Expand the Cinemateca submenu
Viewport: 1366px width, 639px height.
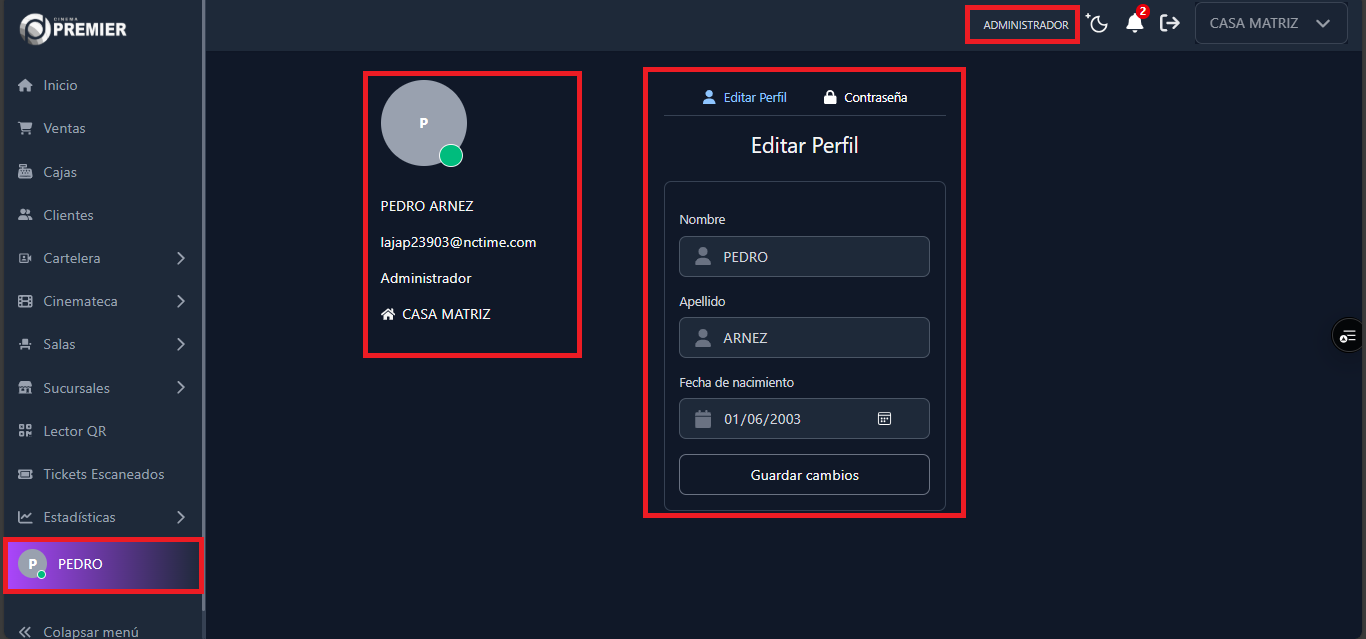click(181, 301)
